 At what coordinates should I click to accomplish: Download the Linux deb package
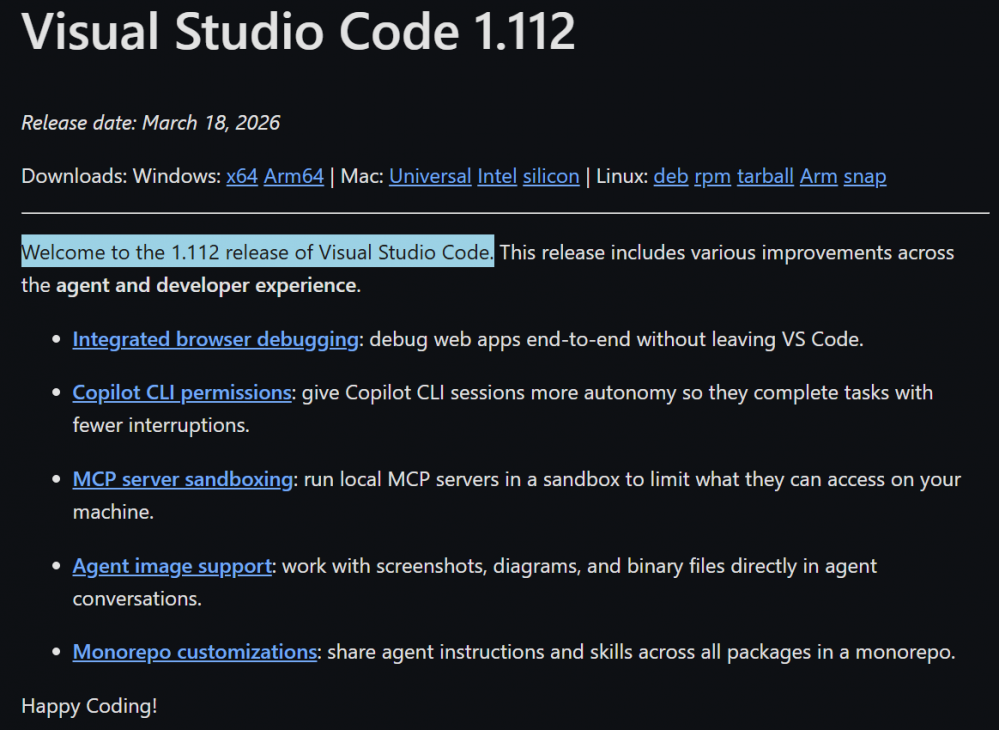click(671, 177)
